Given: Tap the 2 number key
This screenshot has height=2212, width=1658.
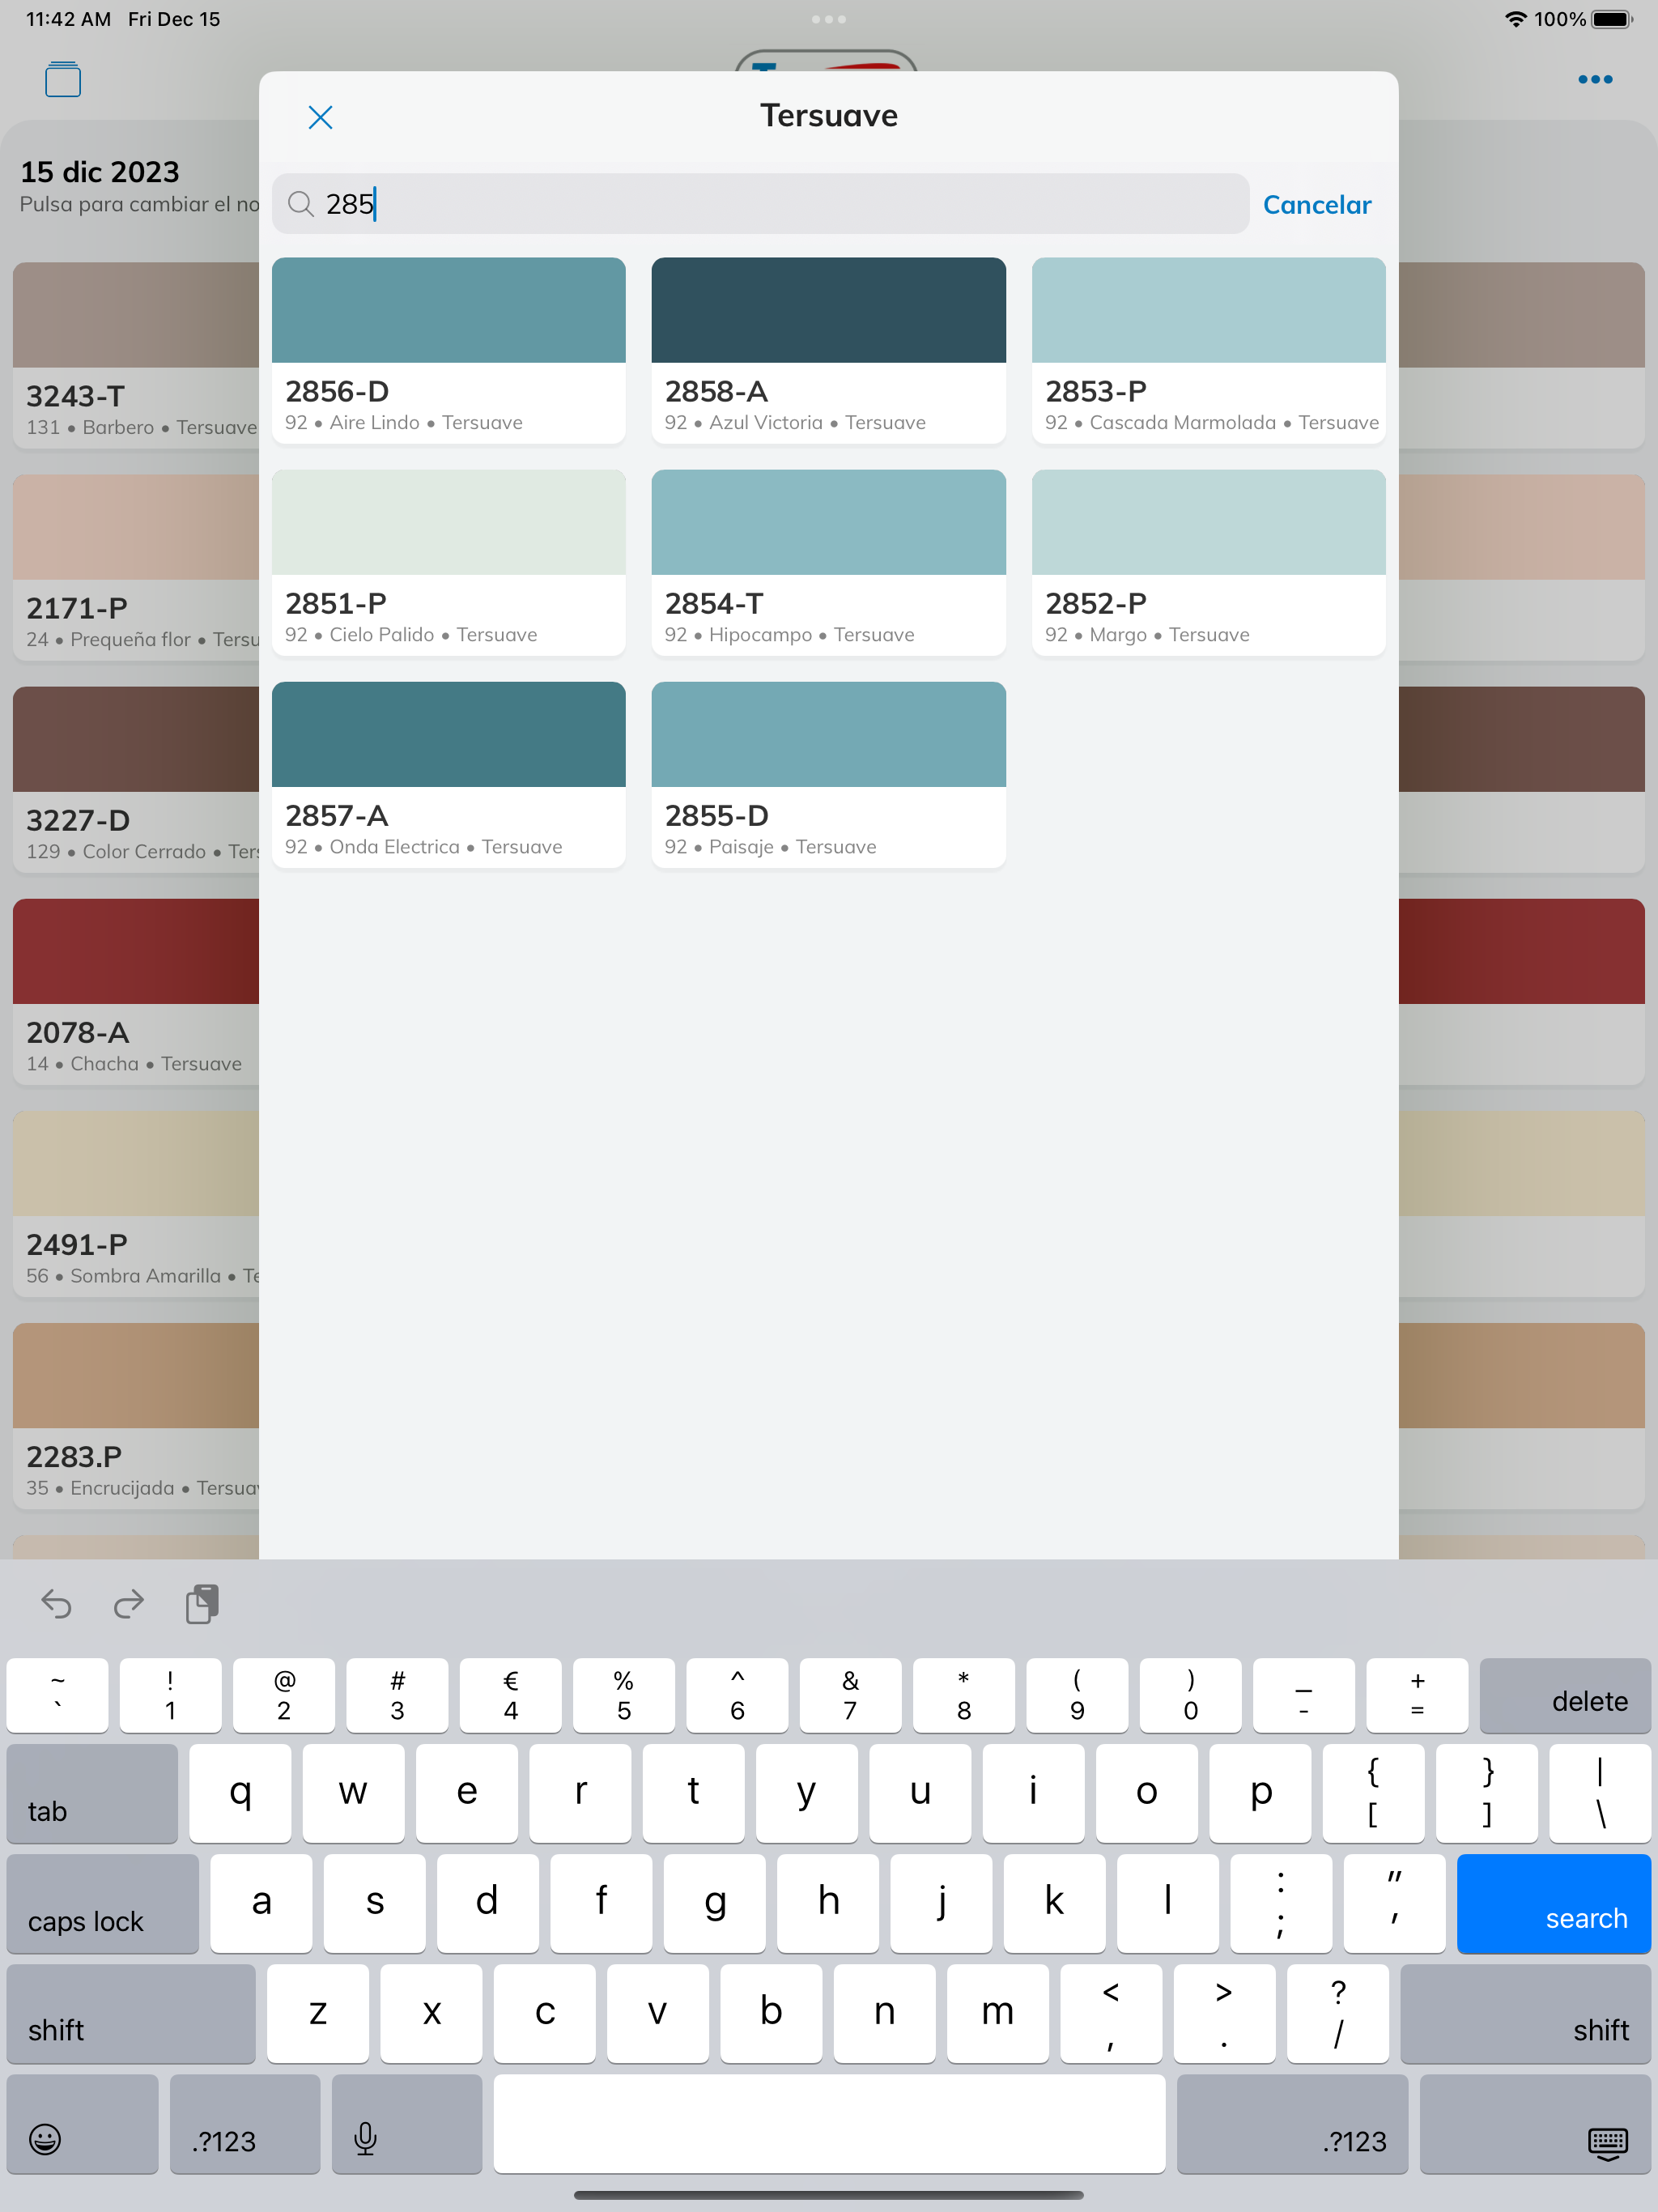Looking at the screenshot, I should pyautogui.click(x=284, y=1695).
